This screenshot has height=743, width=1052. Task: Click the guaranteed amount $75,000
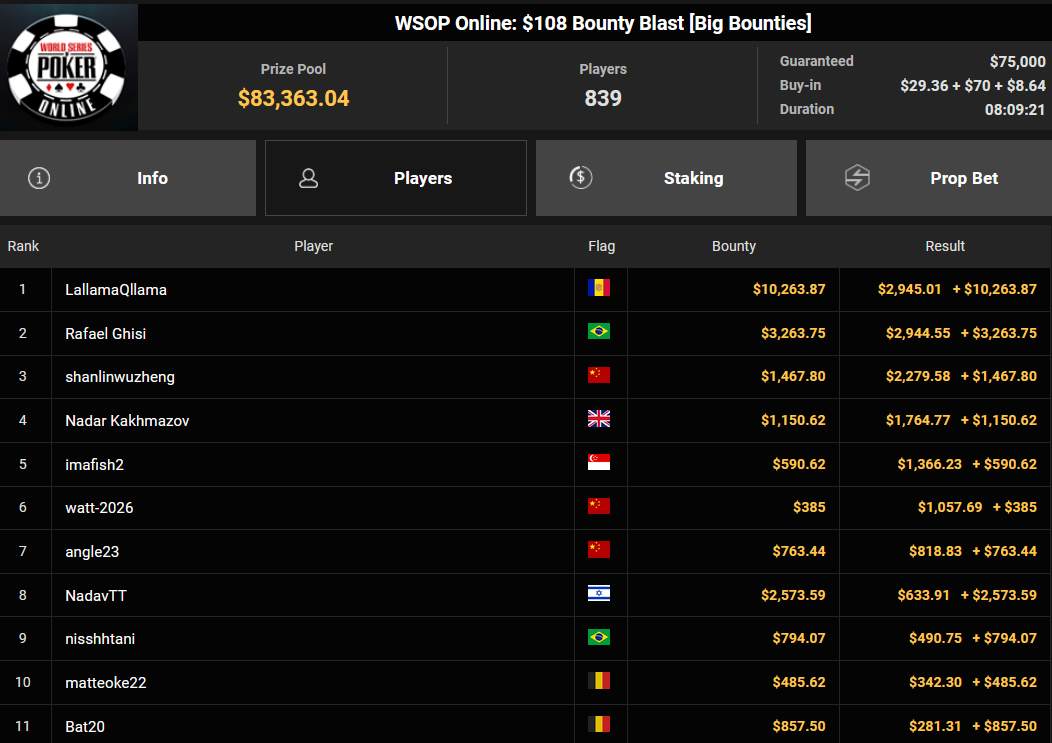point(1017,62)
